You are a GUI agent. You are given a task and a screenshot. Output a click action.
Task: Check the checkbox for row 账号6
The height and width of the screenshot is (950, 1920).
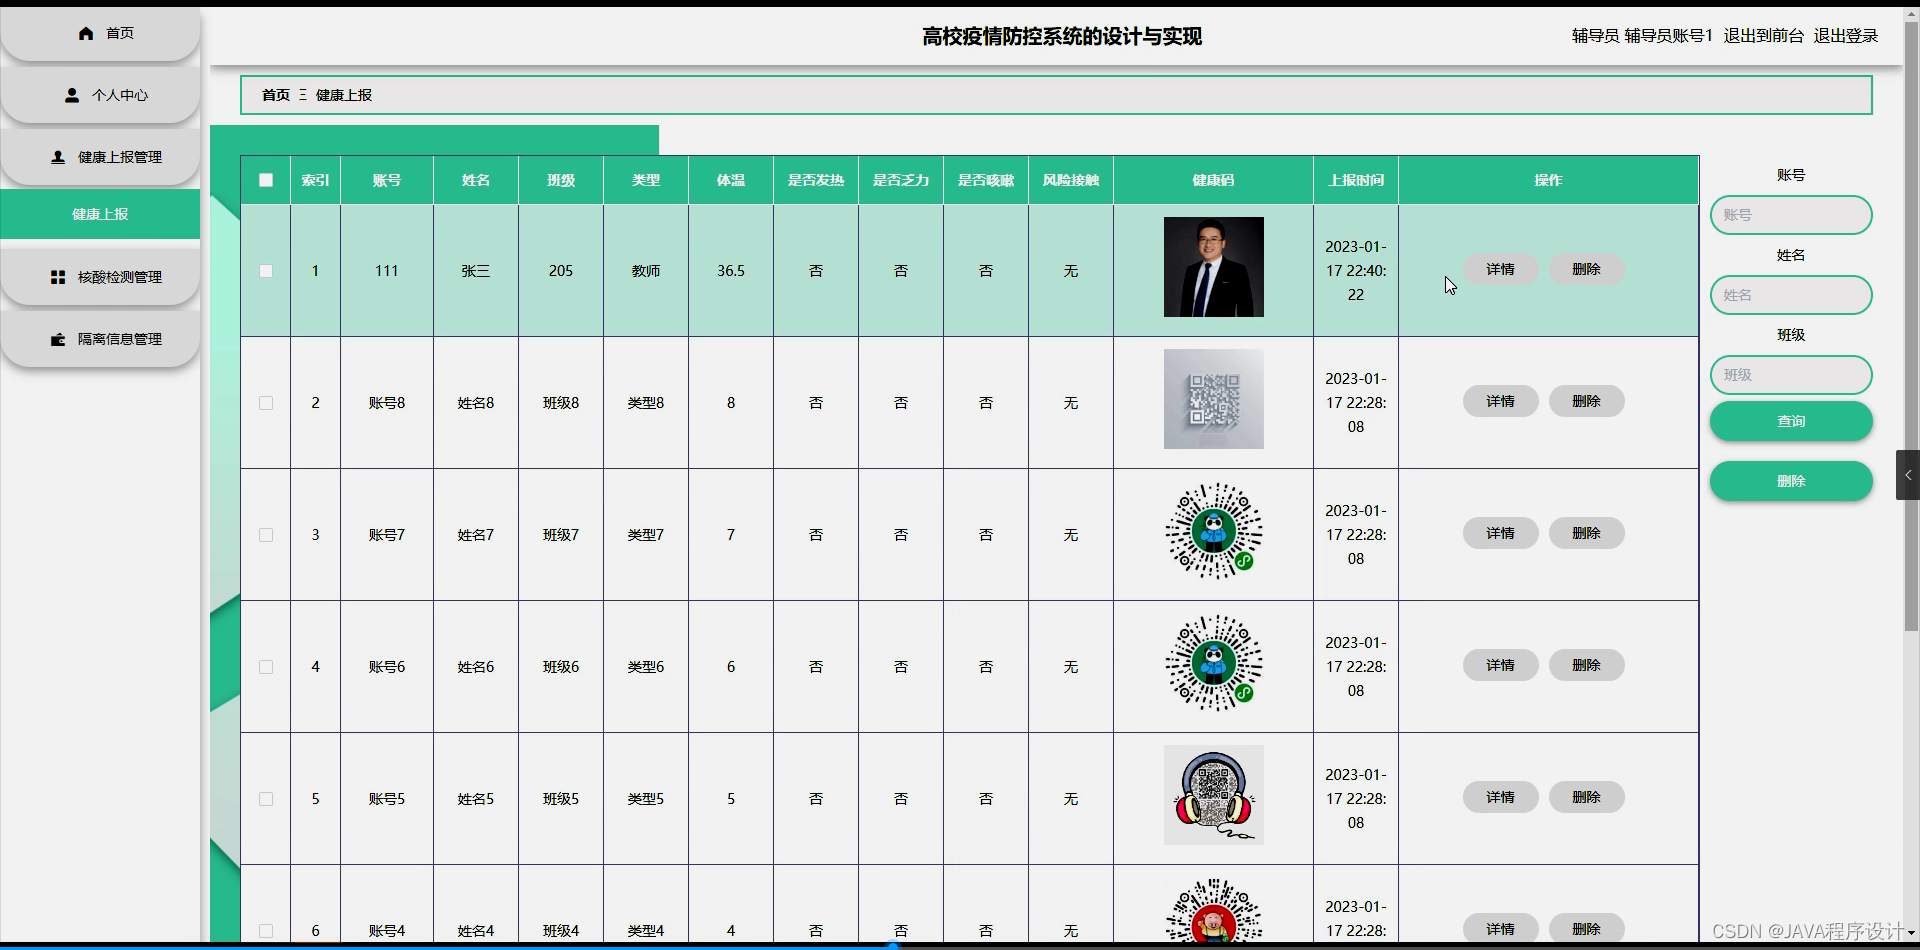pos(266,667)
